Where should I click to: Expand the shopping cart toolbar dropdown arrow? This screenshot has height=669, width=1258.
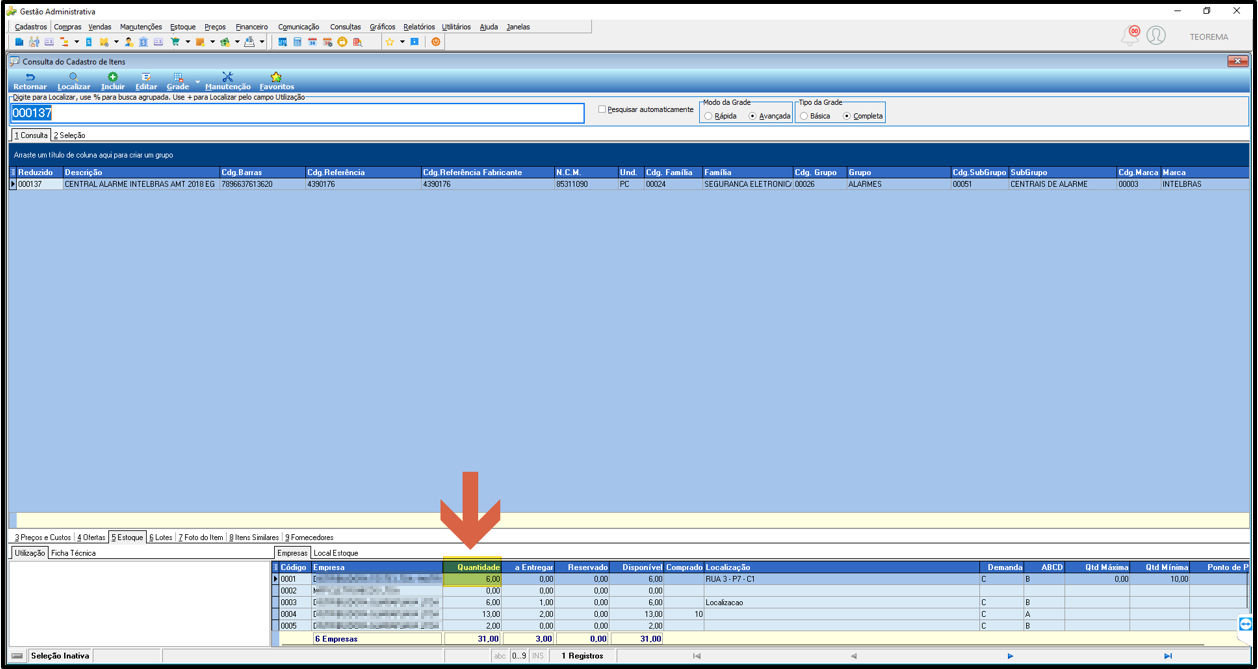(187, 42)
